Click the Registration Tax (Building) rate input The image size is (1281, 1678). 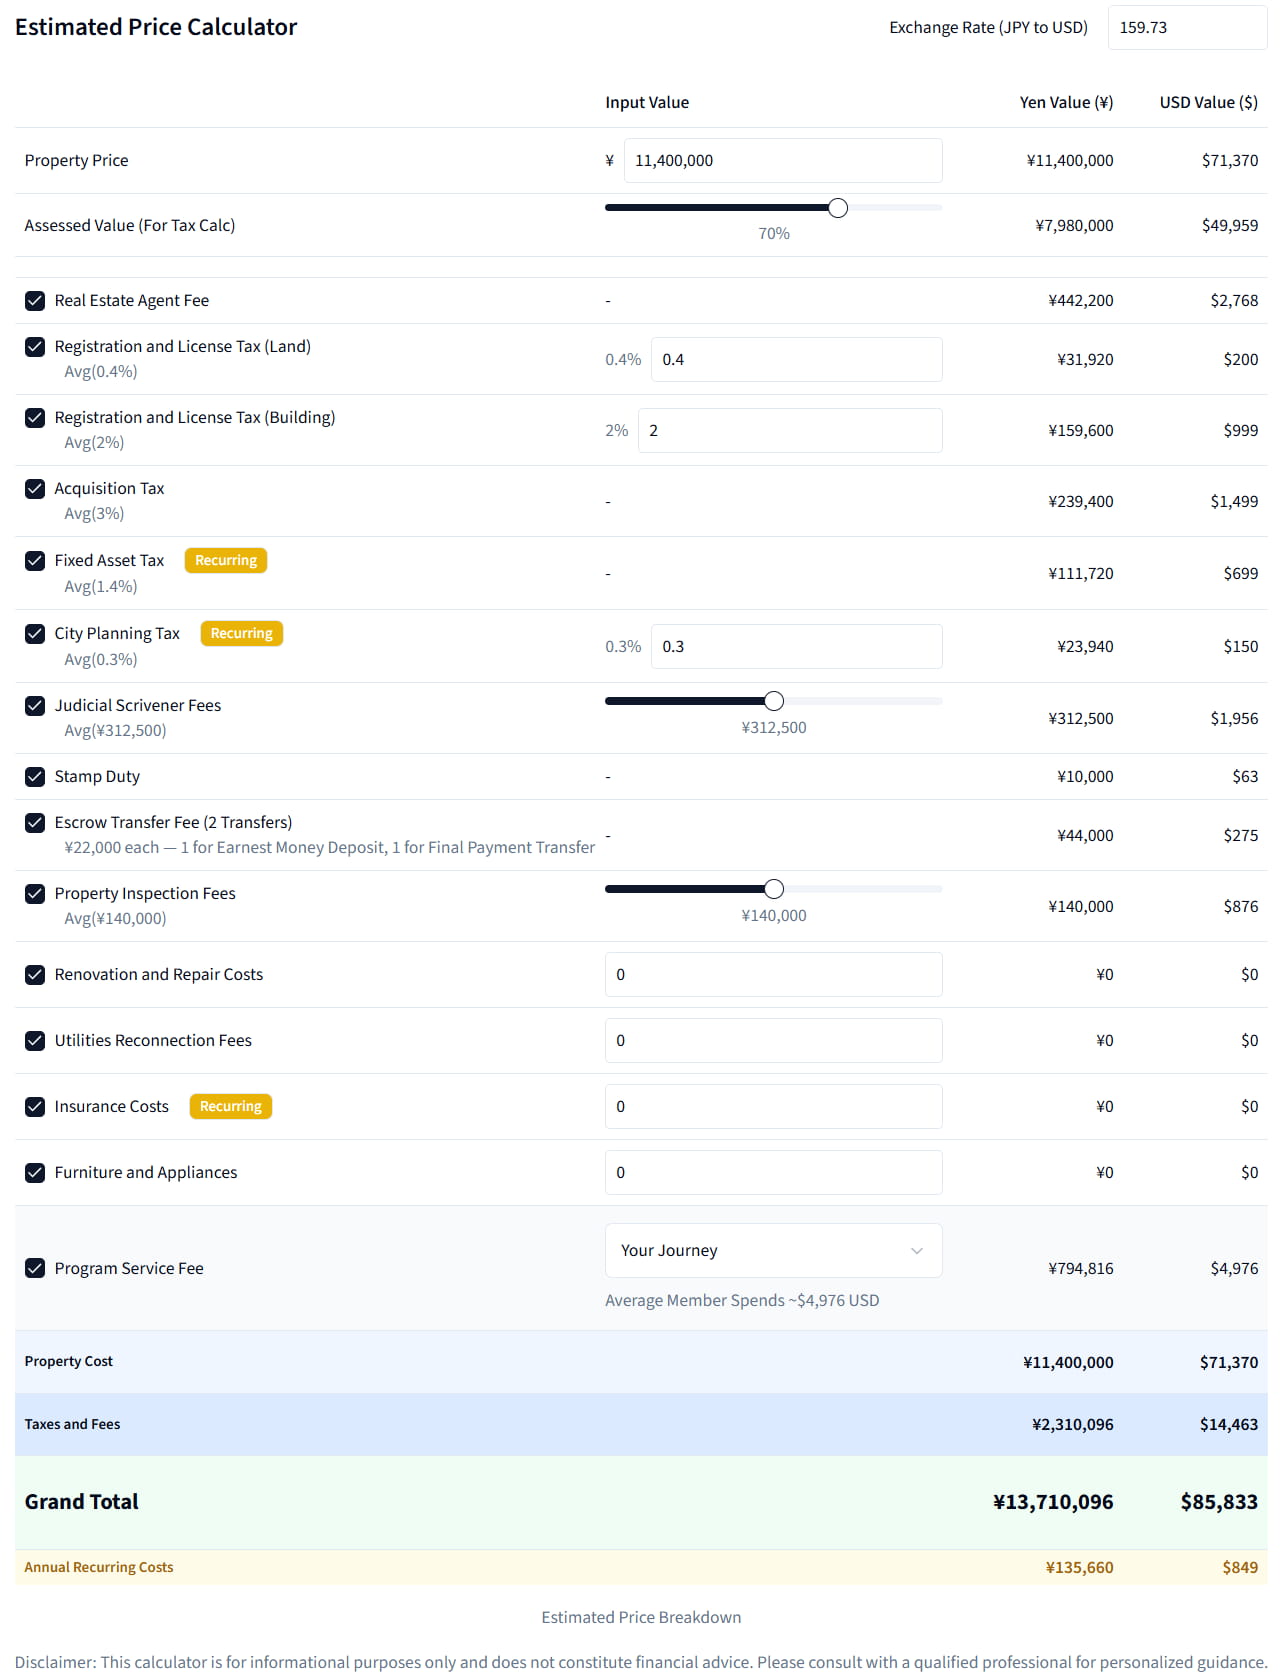pyautogui.click(x=789, y=431)
